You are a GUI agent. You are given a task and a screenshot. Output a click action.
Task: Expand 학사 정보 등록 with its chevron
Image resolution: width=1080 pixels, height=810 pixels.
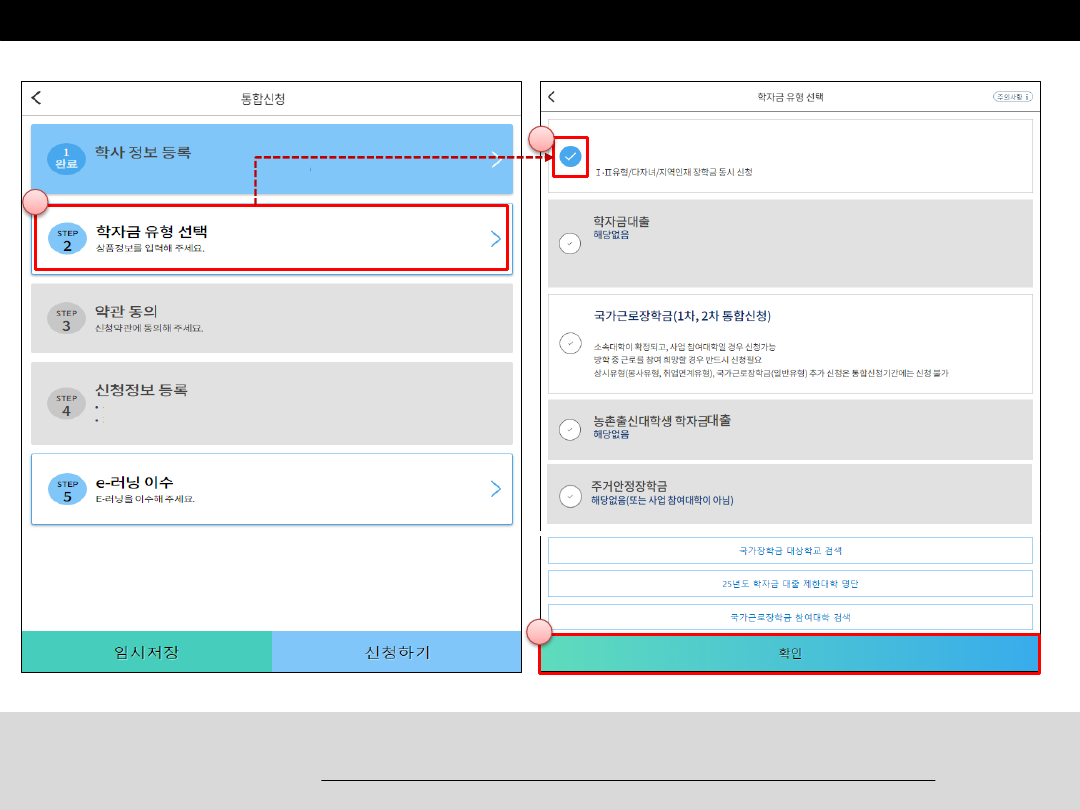(x=497, y=159)
